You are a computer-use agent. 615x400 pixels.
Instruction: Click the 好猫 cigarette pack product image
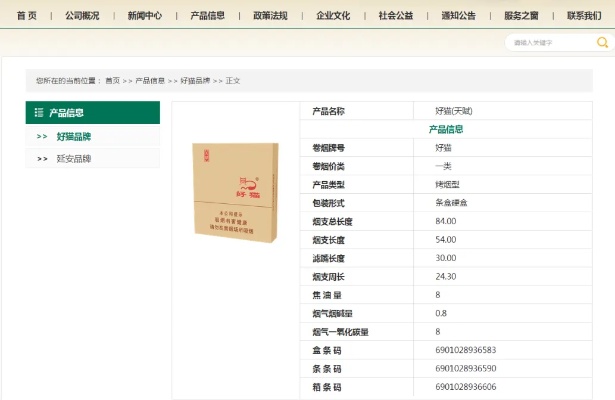click(236, 193)
